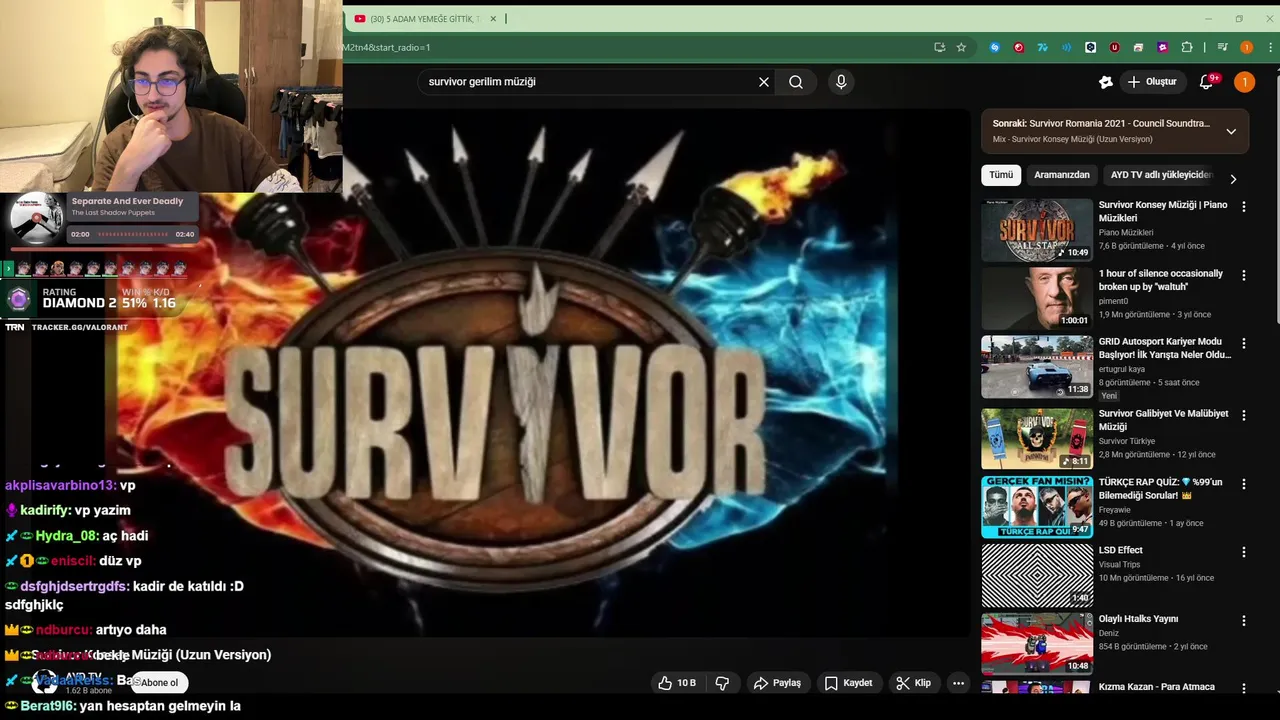Install the page as app from address bar
Image resolution: width=1280 pixels, height=720 pixels.
pos(939,47)
